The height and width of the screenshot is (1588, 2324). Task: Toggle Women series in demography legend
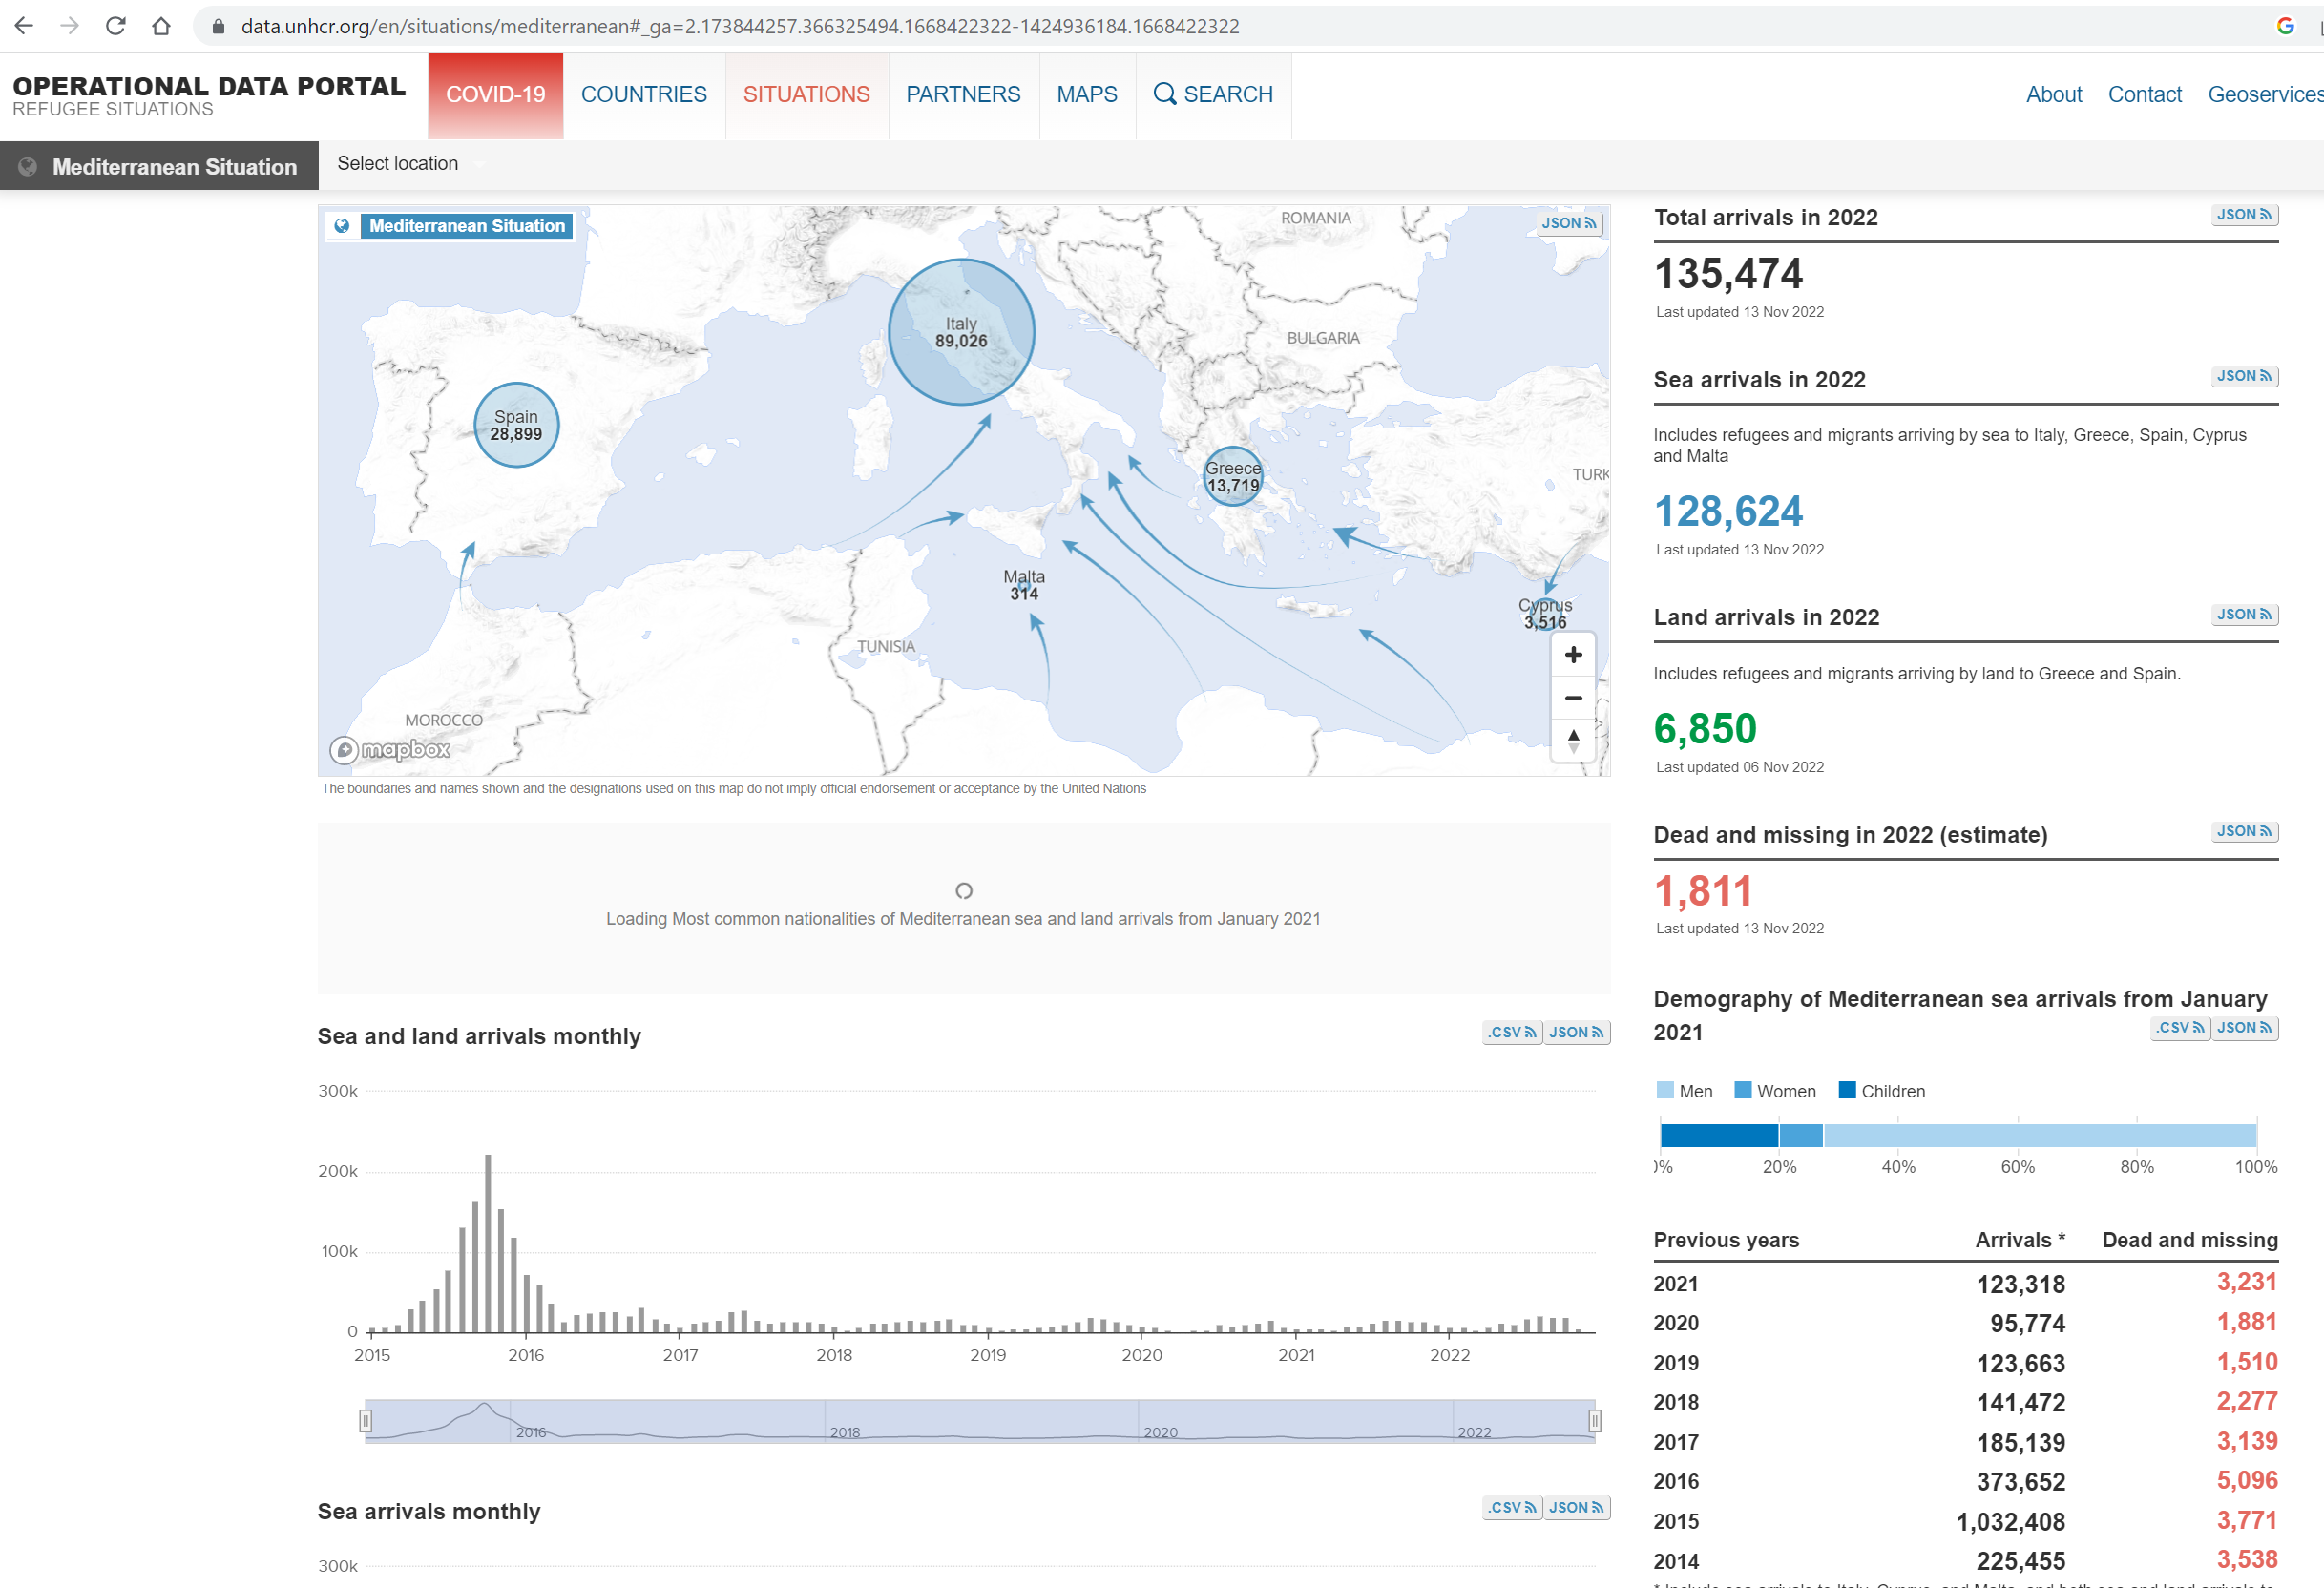1775,1091
